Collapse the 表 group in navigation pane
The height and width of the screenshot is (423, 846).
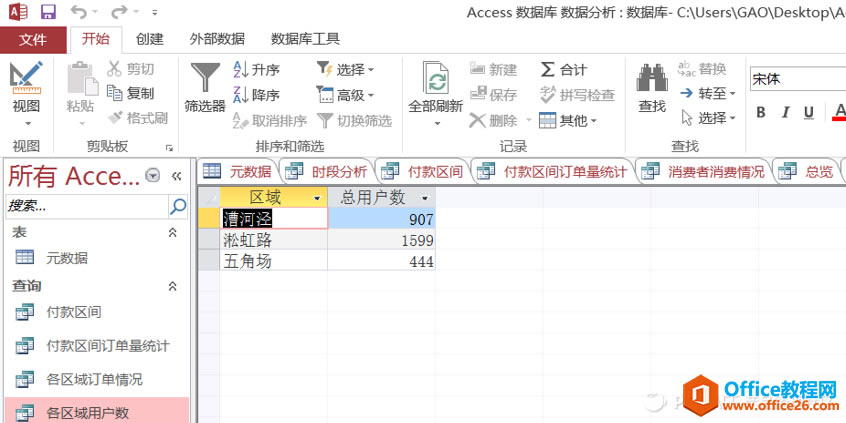[172, 233]
